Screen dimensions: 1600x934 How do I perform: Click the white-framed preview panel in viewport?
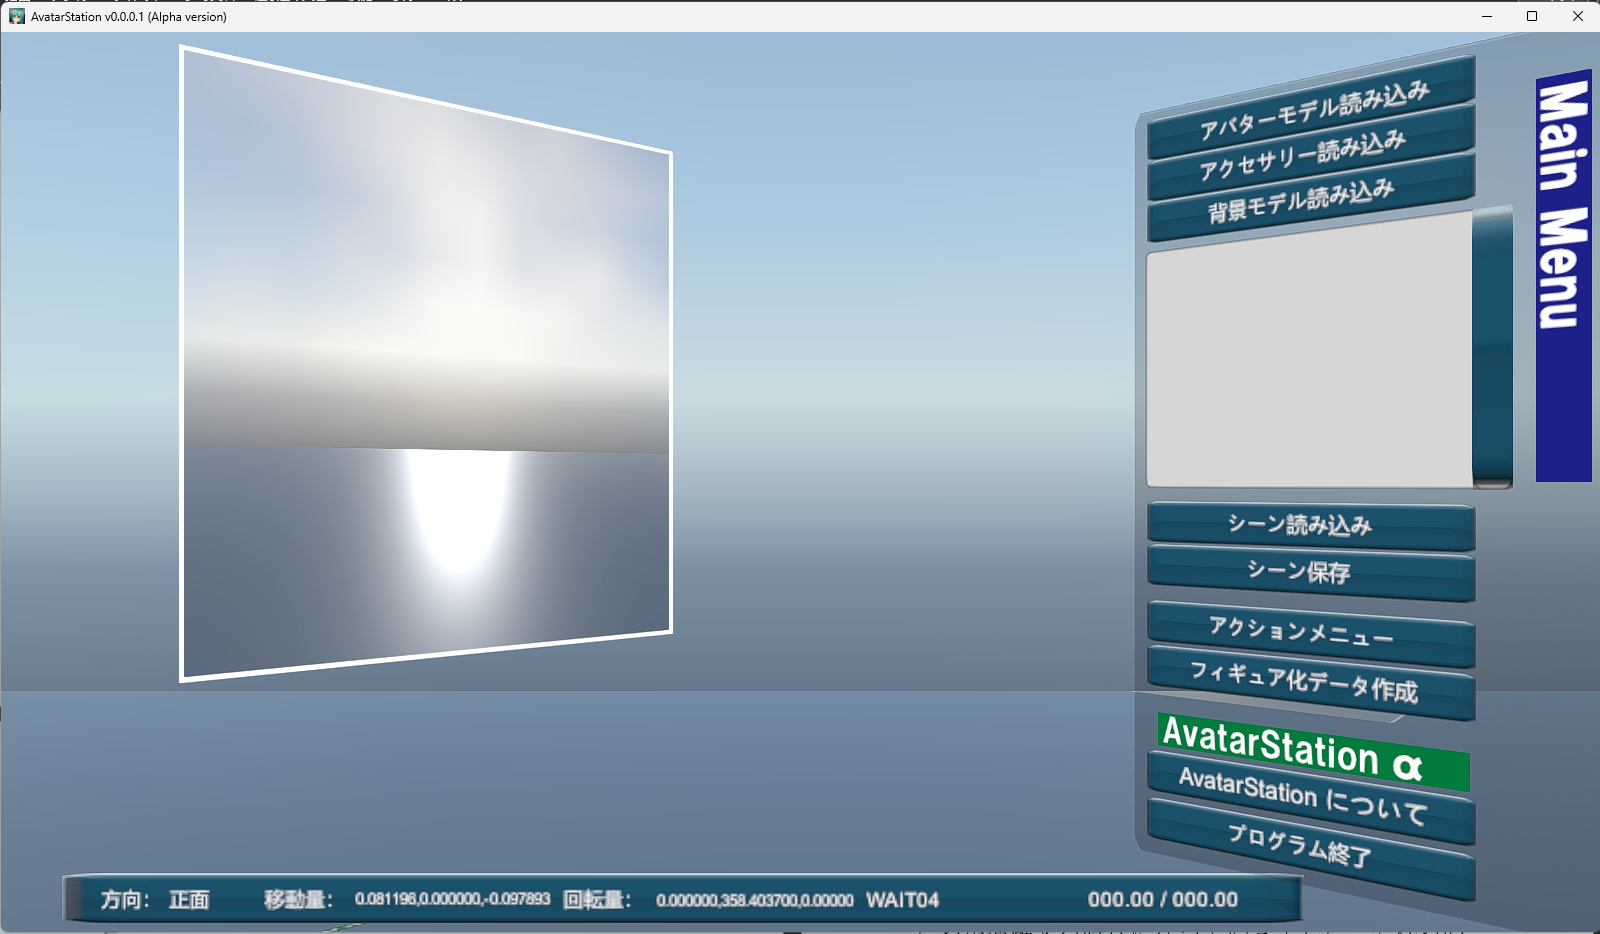tap(425, 365)
